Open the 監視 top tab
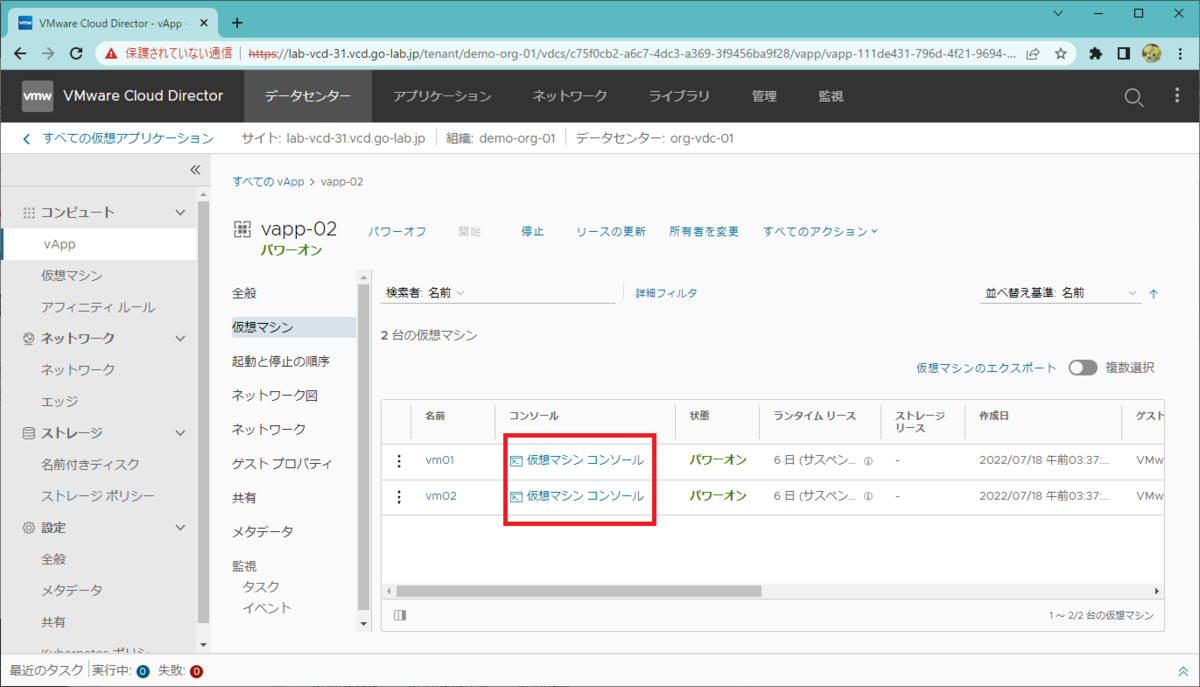 831,97
